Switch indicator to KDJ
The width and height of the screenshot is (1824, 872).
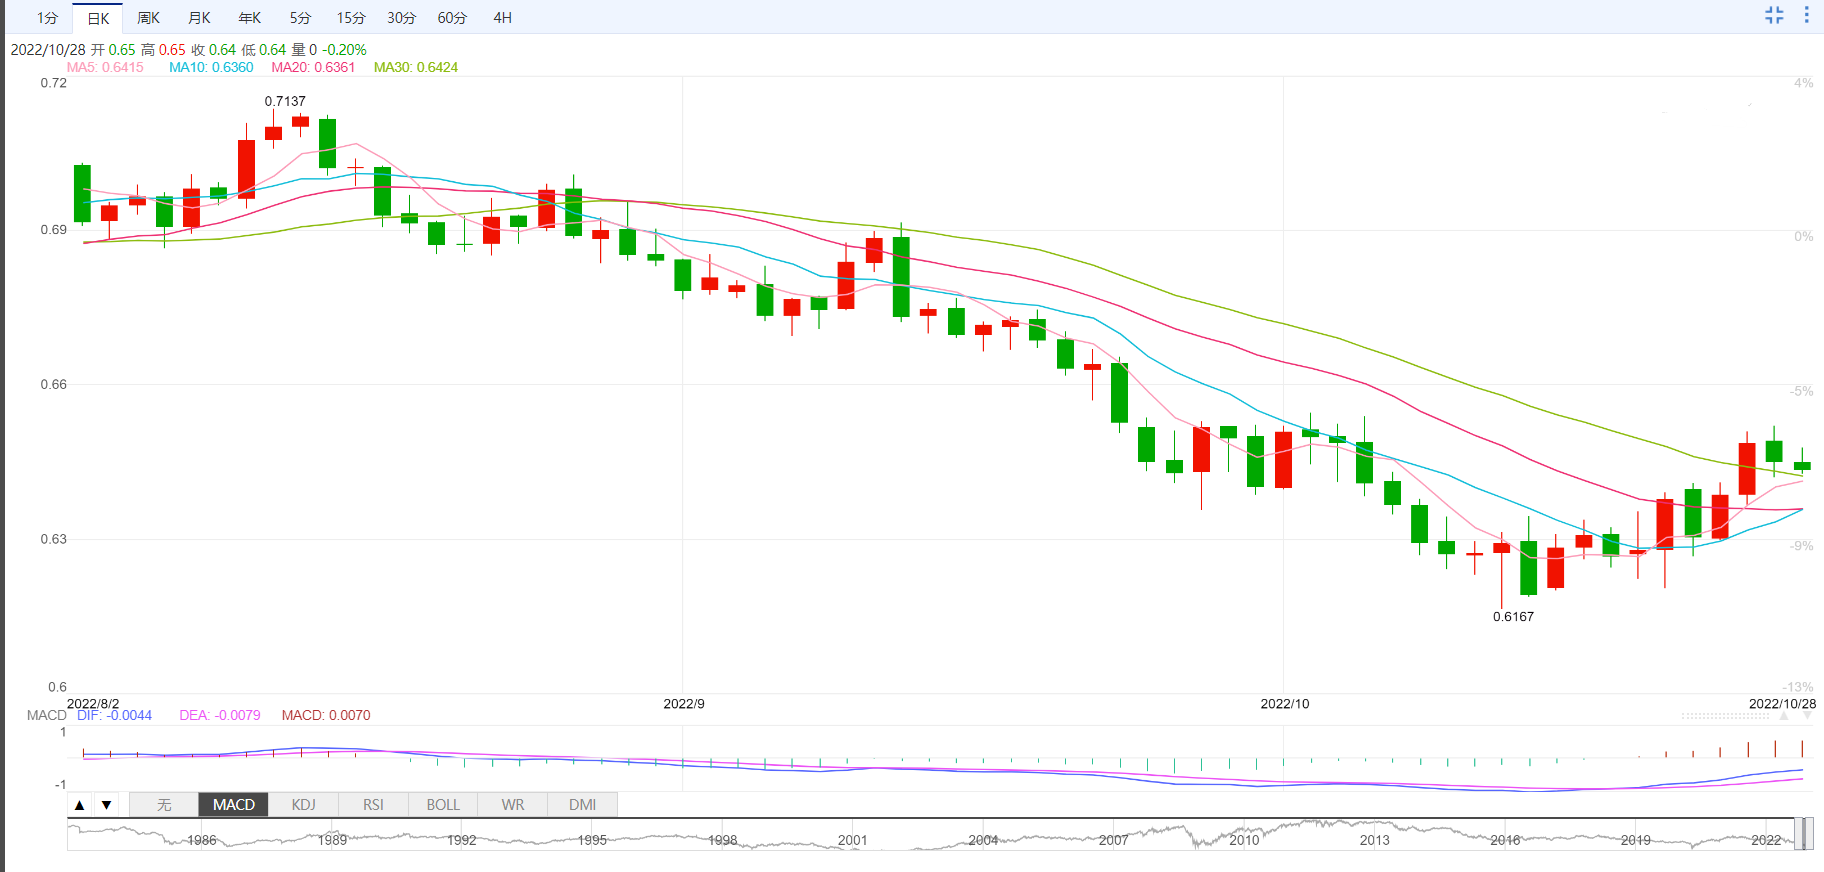tap(304, 804)
